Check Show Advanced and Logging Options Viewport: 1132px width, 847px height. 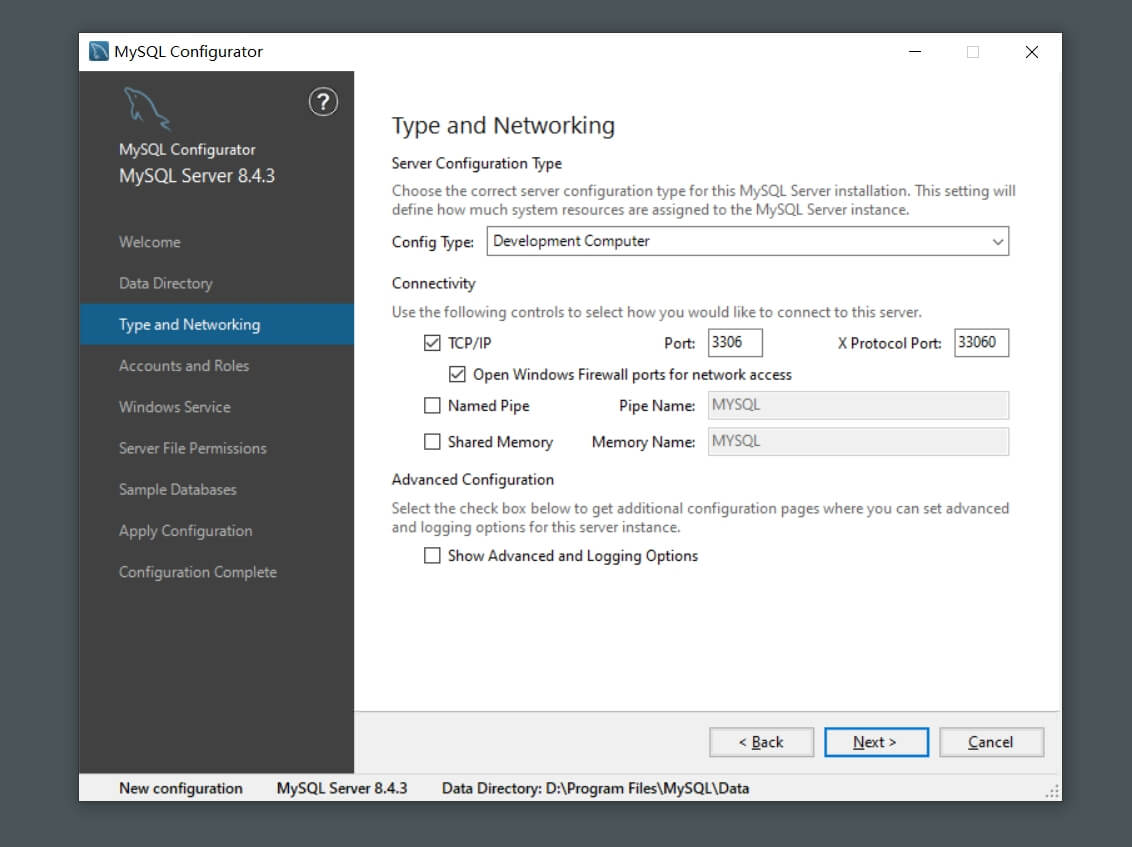(x=432, y=555)
